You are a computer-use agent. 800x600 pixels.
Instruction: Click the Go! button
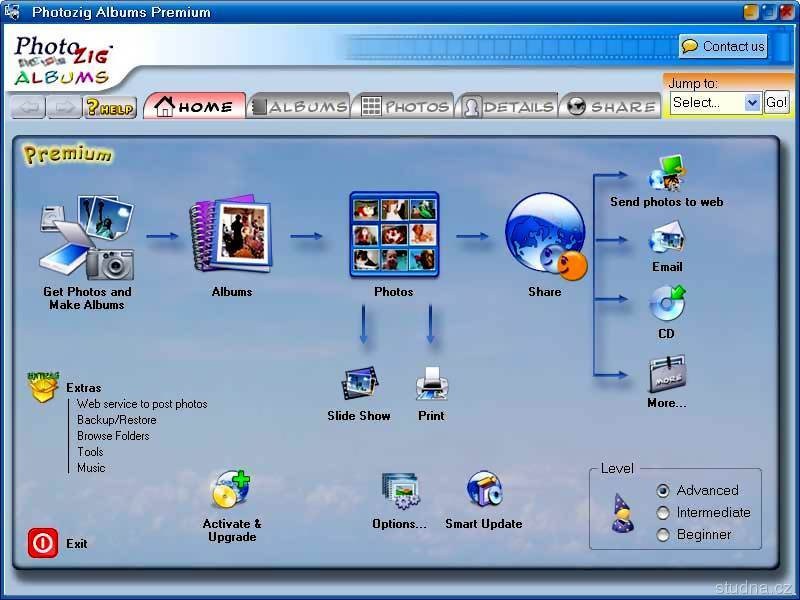click(x=777, y=102)
